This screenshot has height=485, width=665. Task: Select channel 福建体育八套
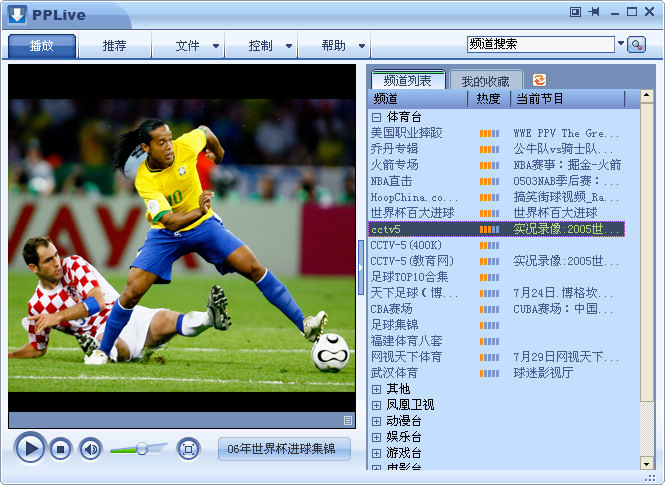pos(406,341)
